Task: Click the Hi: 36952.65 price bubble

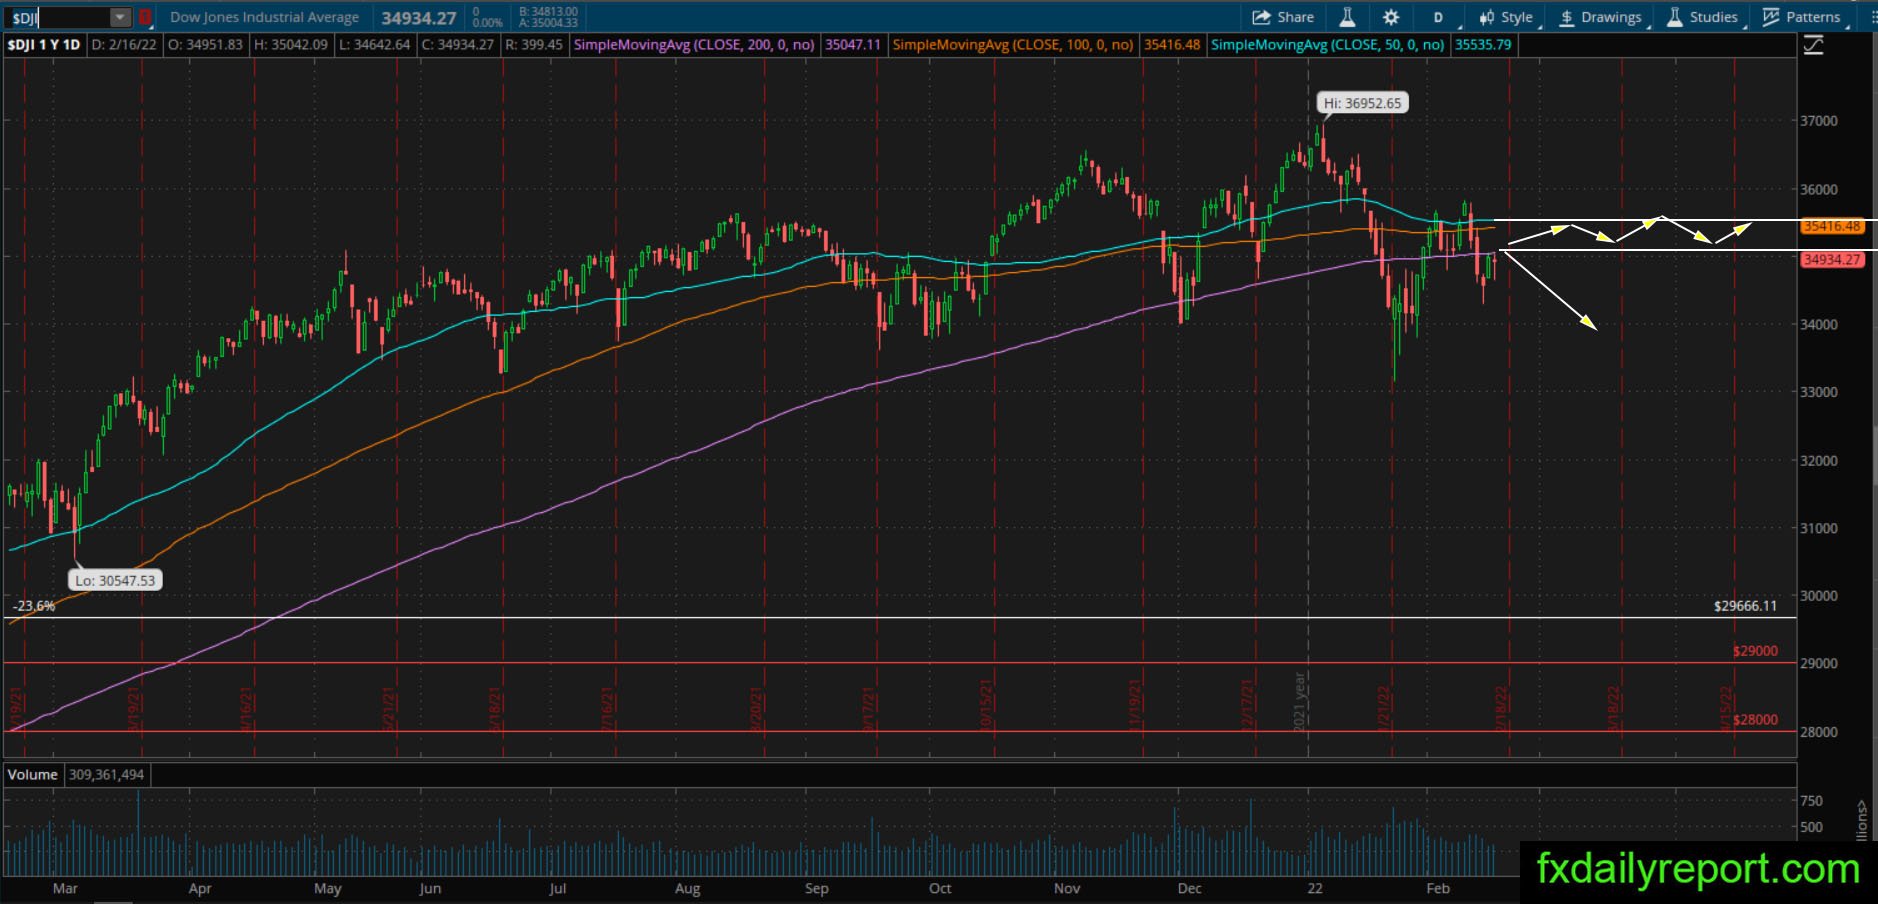Action: pos(1363,103)
